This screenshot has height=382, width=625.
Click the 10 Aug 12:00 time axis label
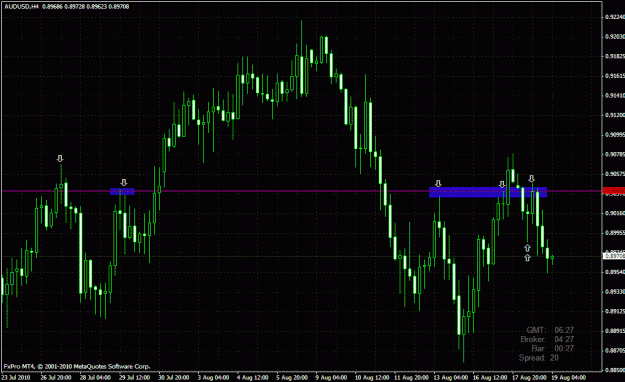pos(372,377)
